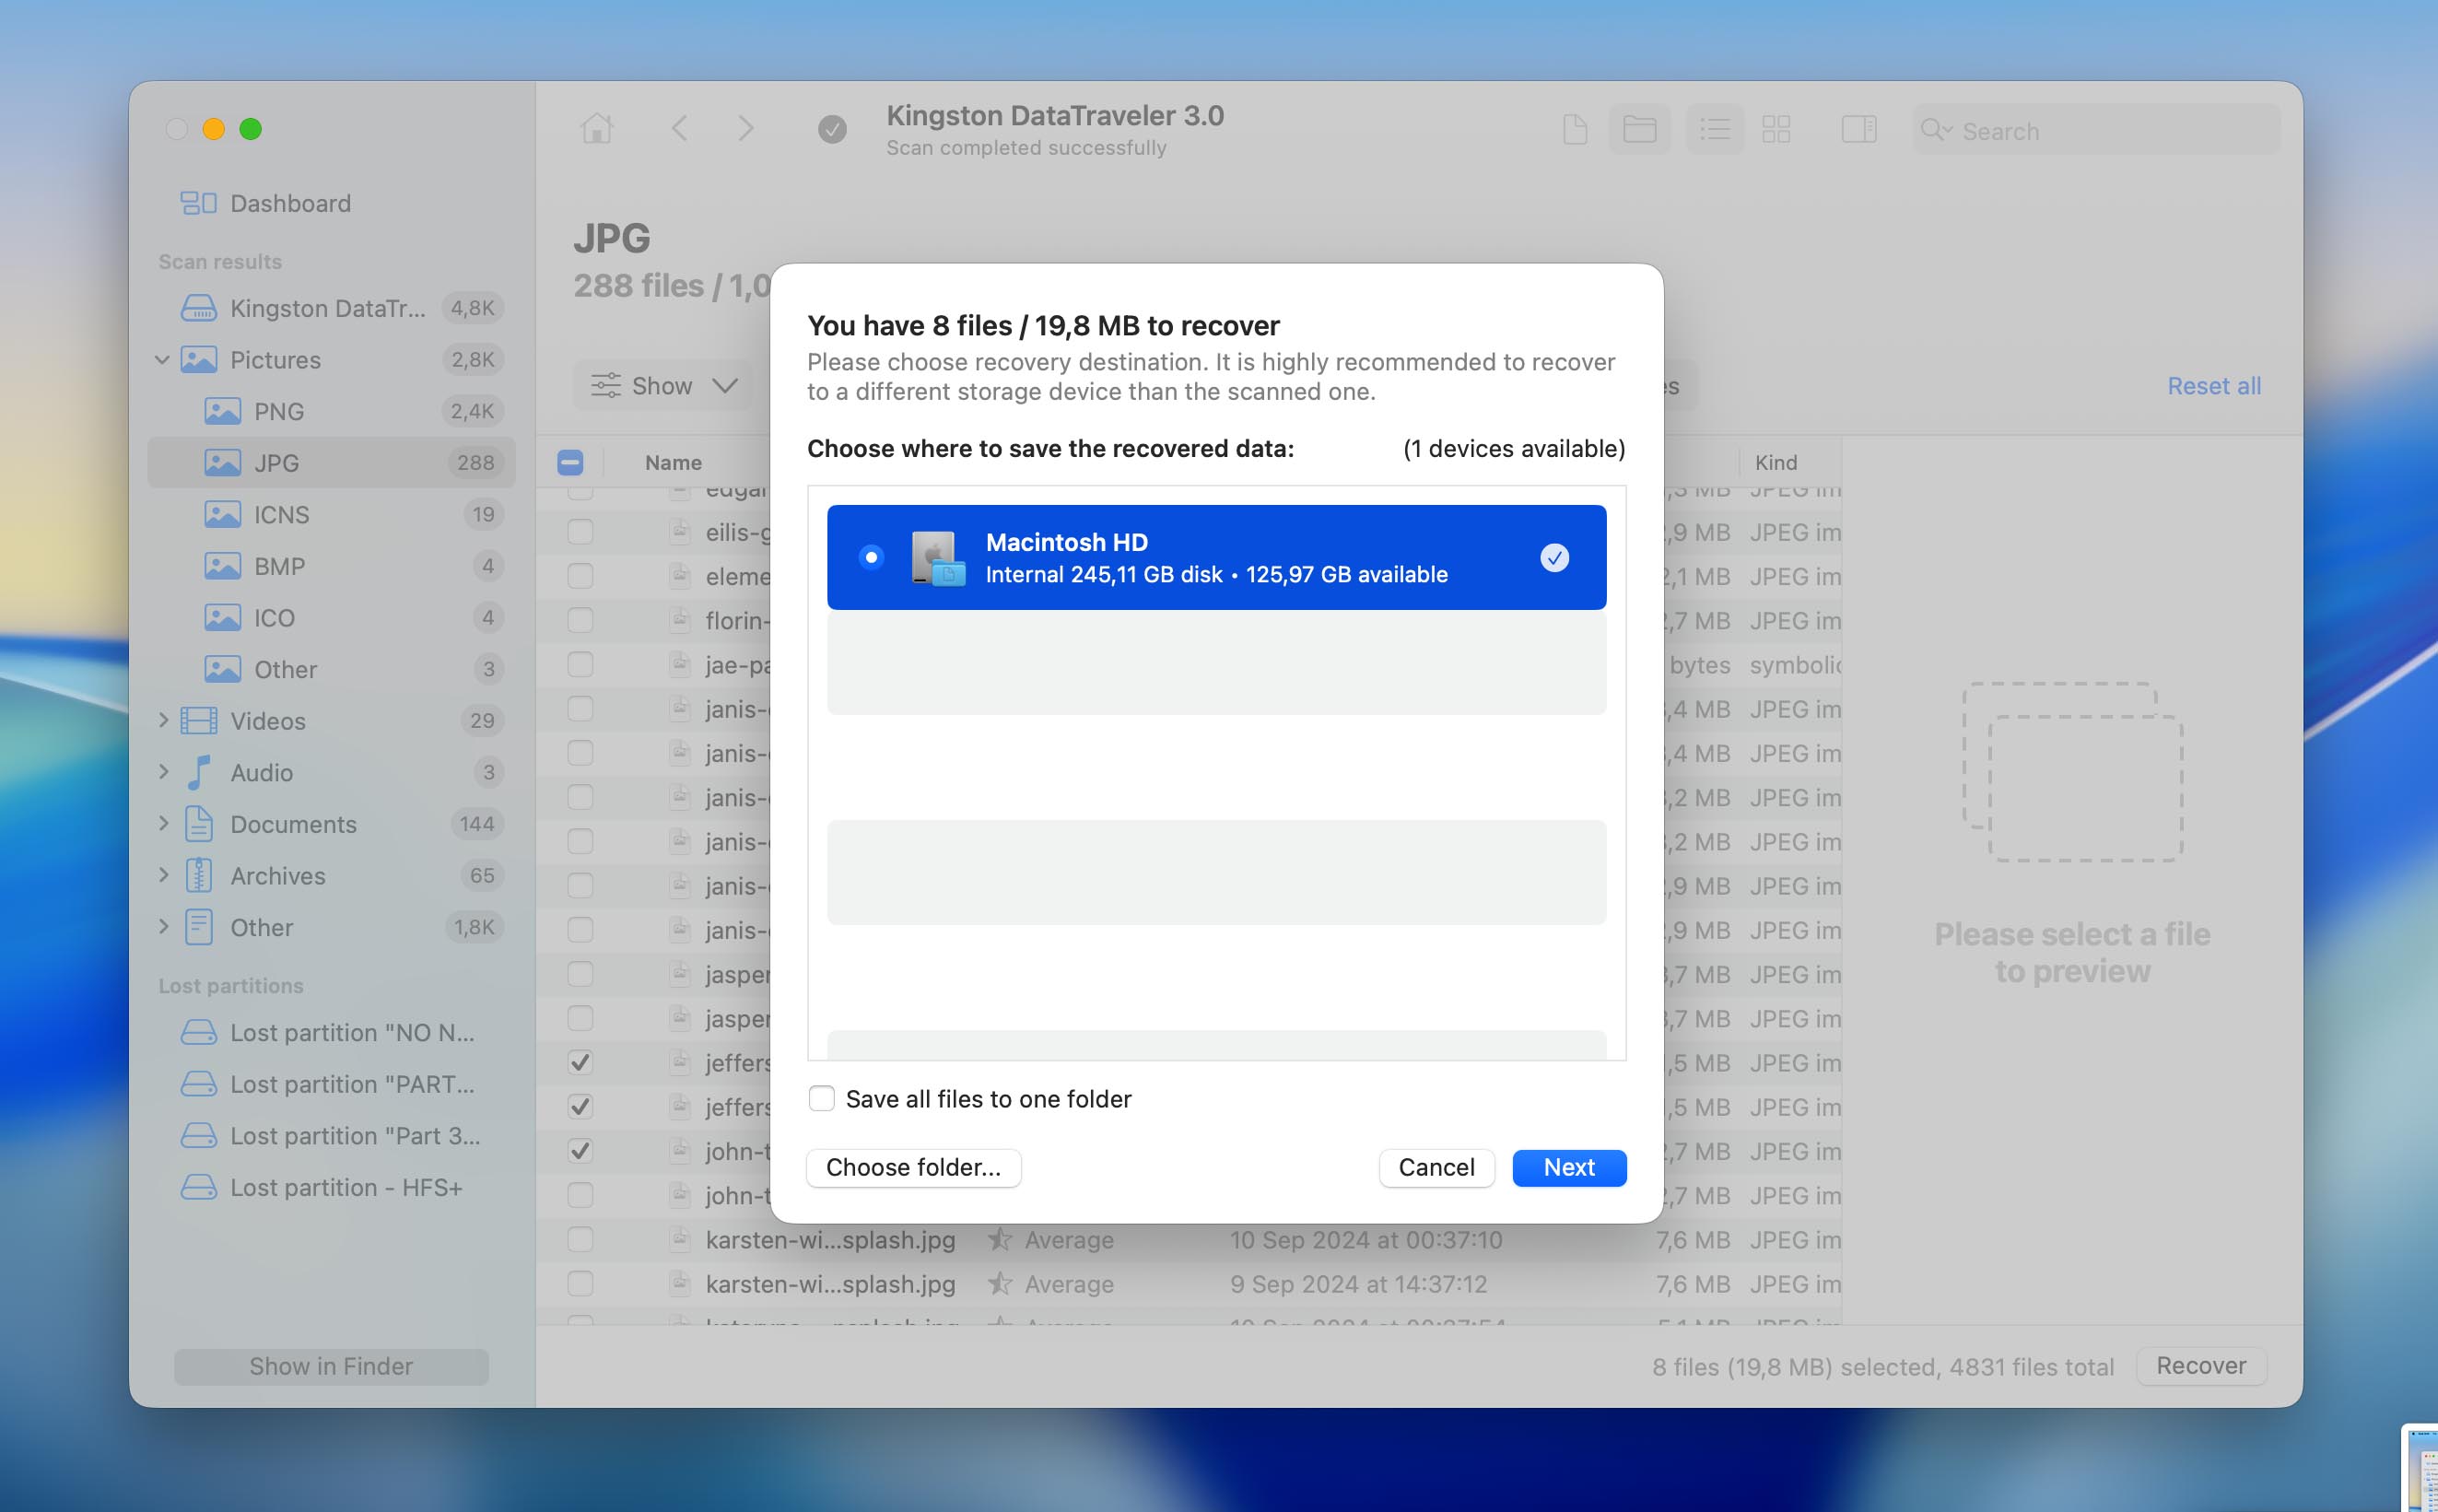Click Choose folder... button

[913, 1167]
